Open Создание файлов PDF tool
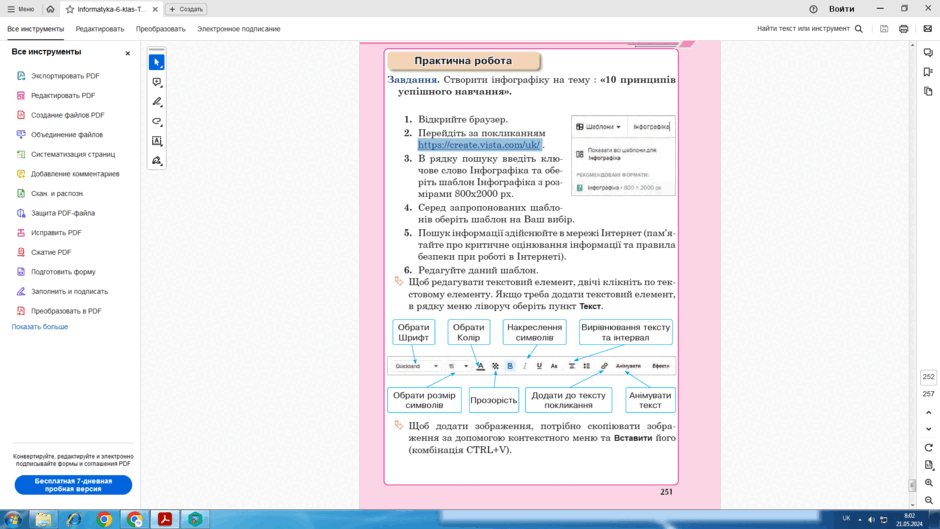 [x=67, y=115]
